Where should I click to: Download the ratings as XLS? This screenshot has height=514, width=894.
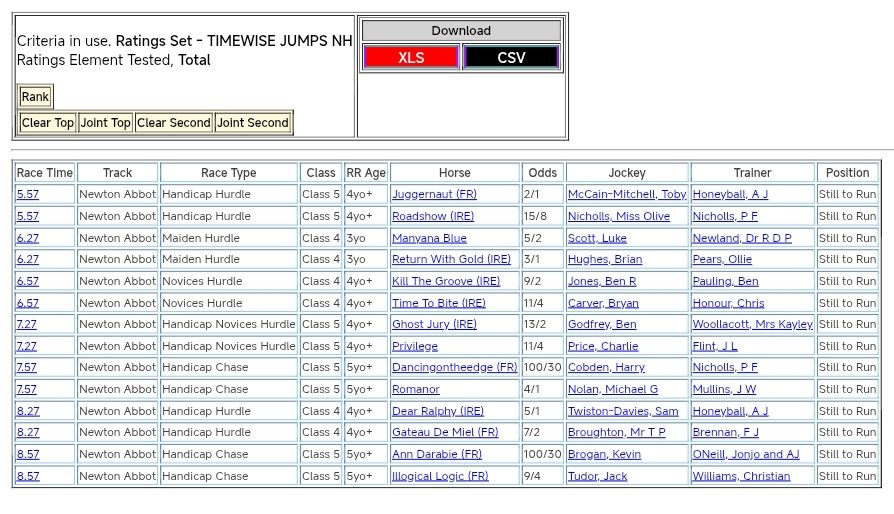tap(411, 57)
